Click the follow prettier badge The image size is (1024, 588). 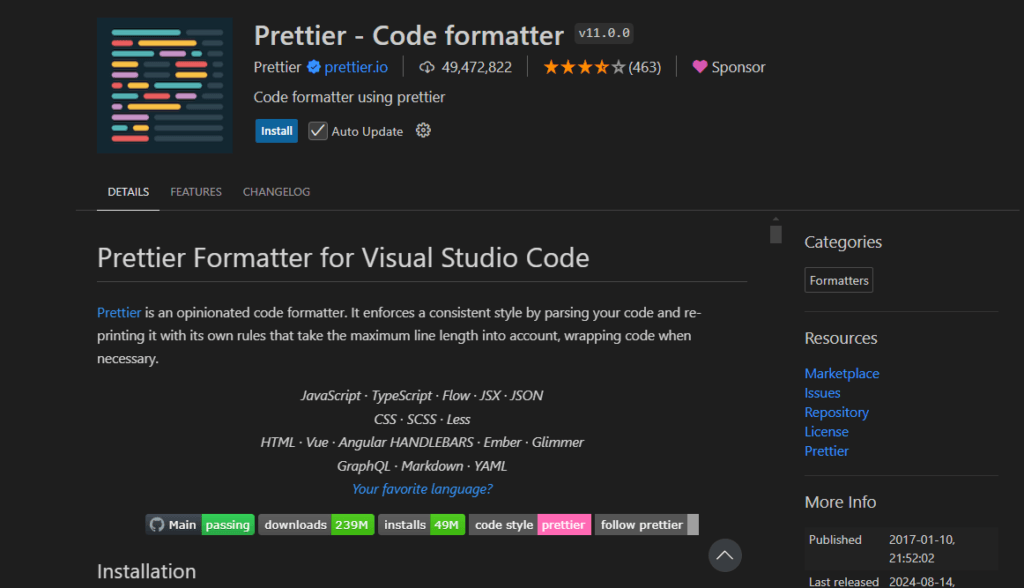647,525
